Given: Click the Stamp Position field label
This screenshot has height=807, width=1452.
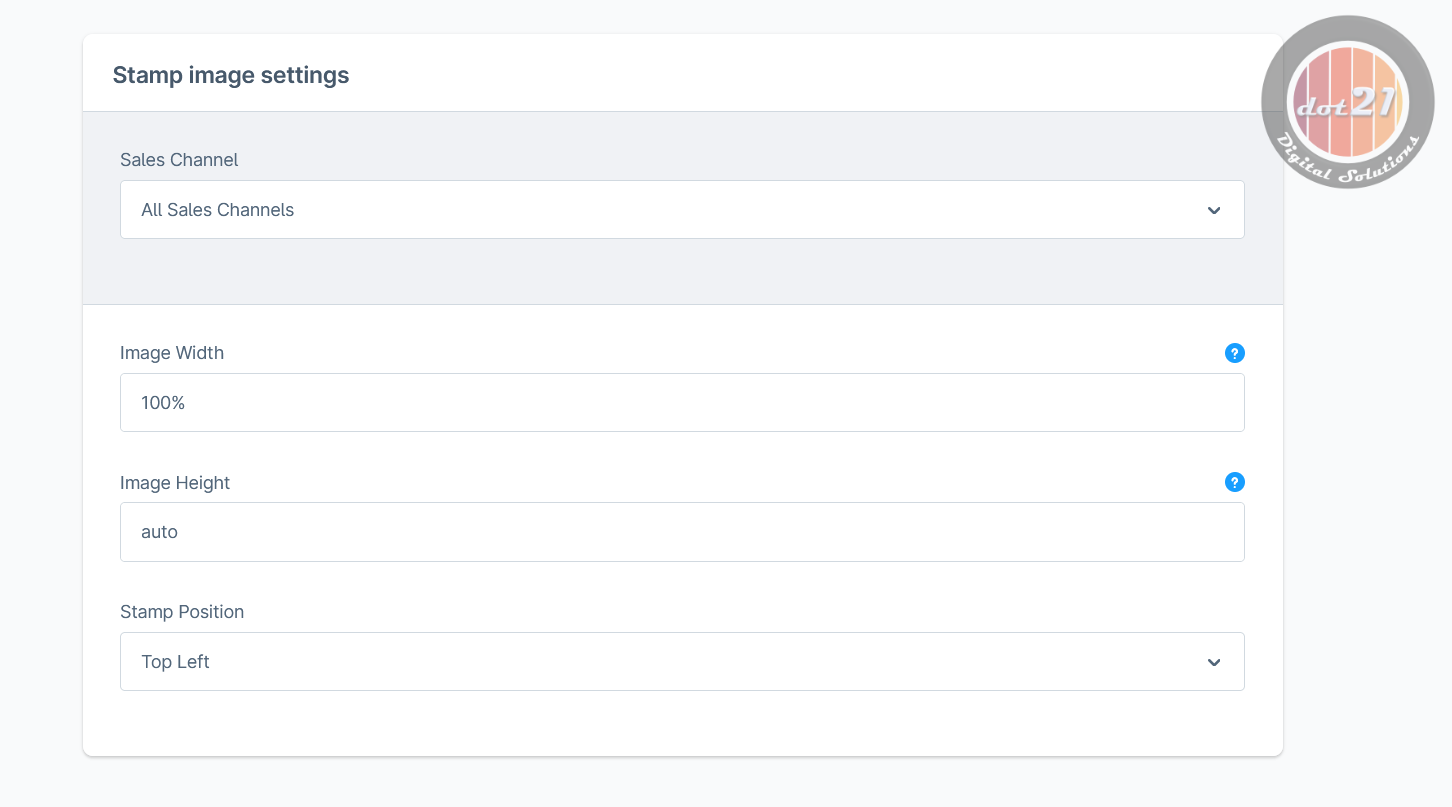Looking at the screenshot, I should click(182, 612).
